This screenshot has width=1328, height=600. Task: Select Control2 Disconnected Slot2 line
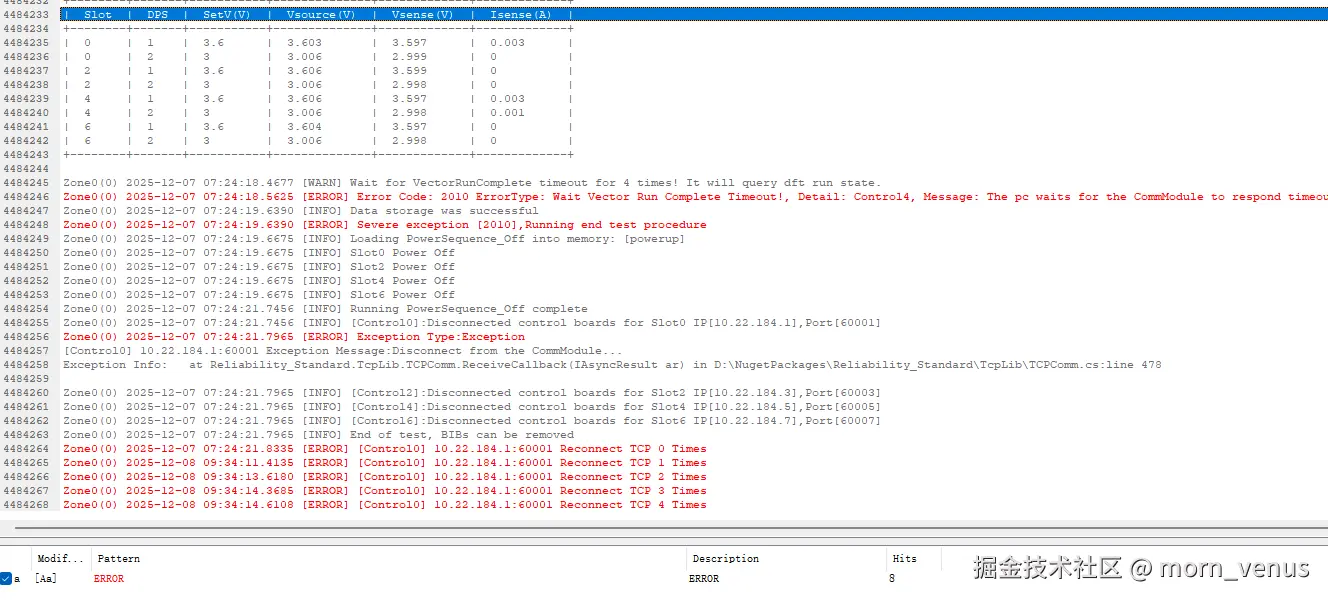[x=472, y=393]
